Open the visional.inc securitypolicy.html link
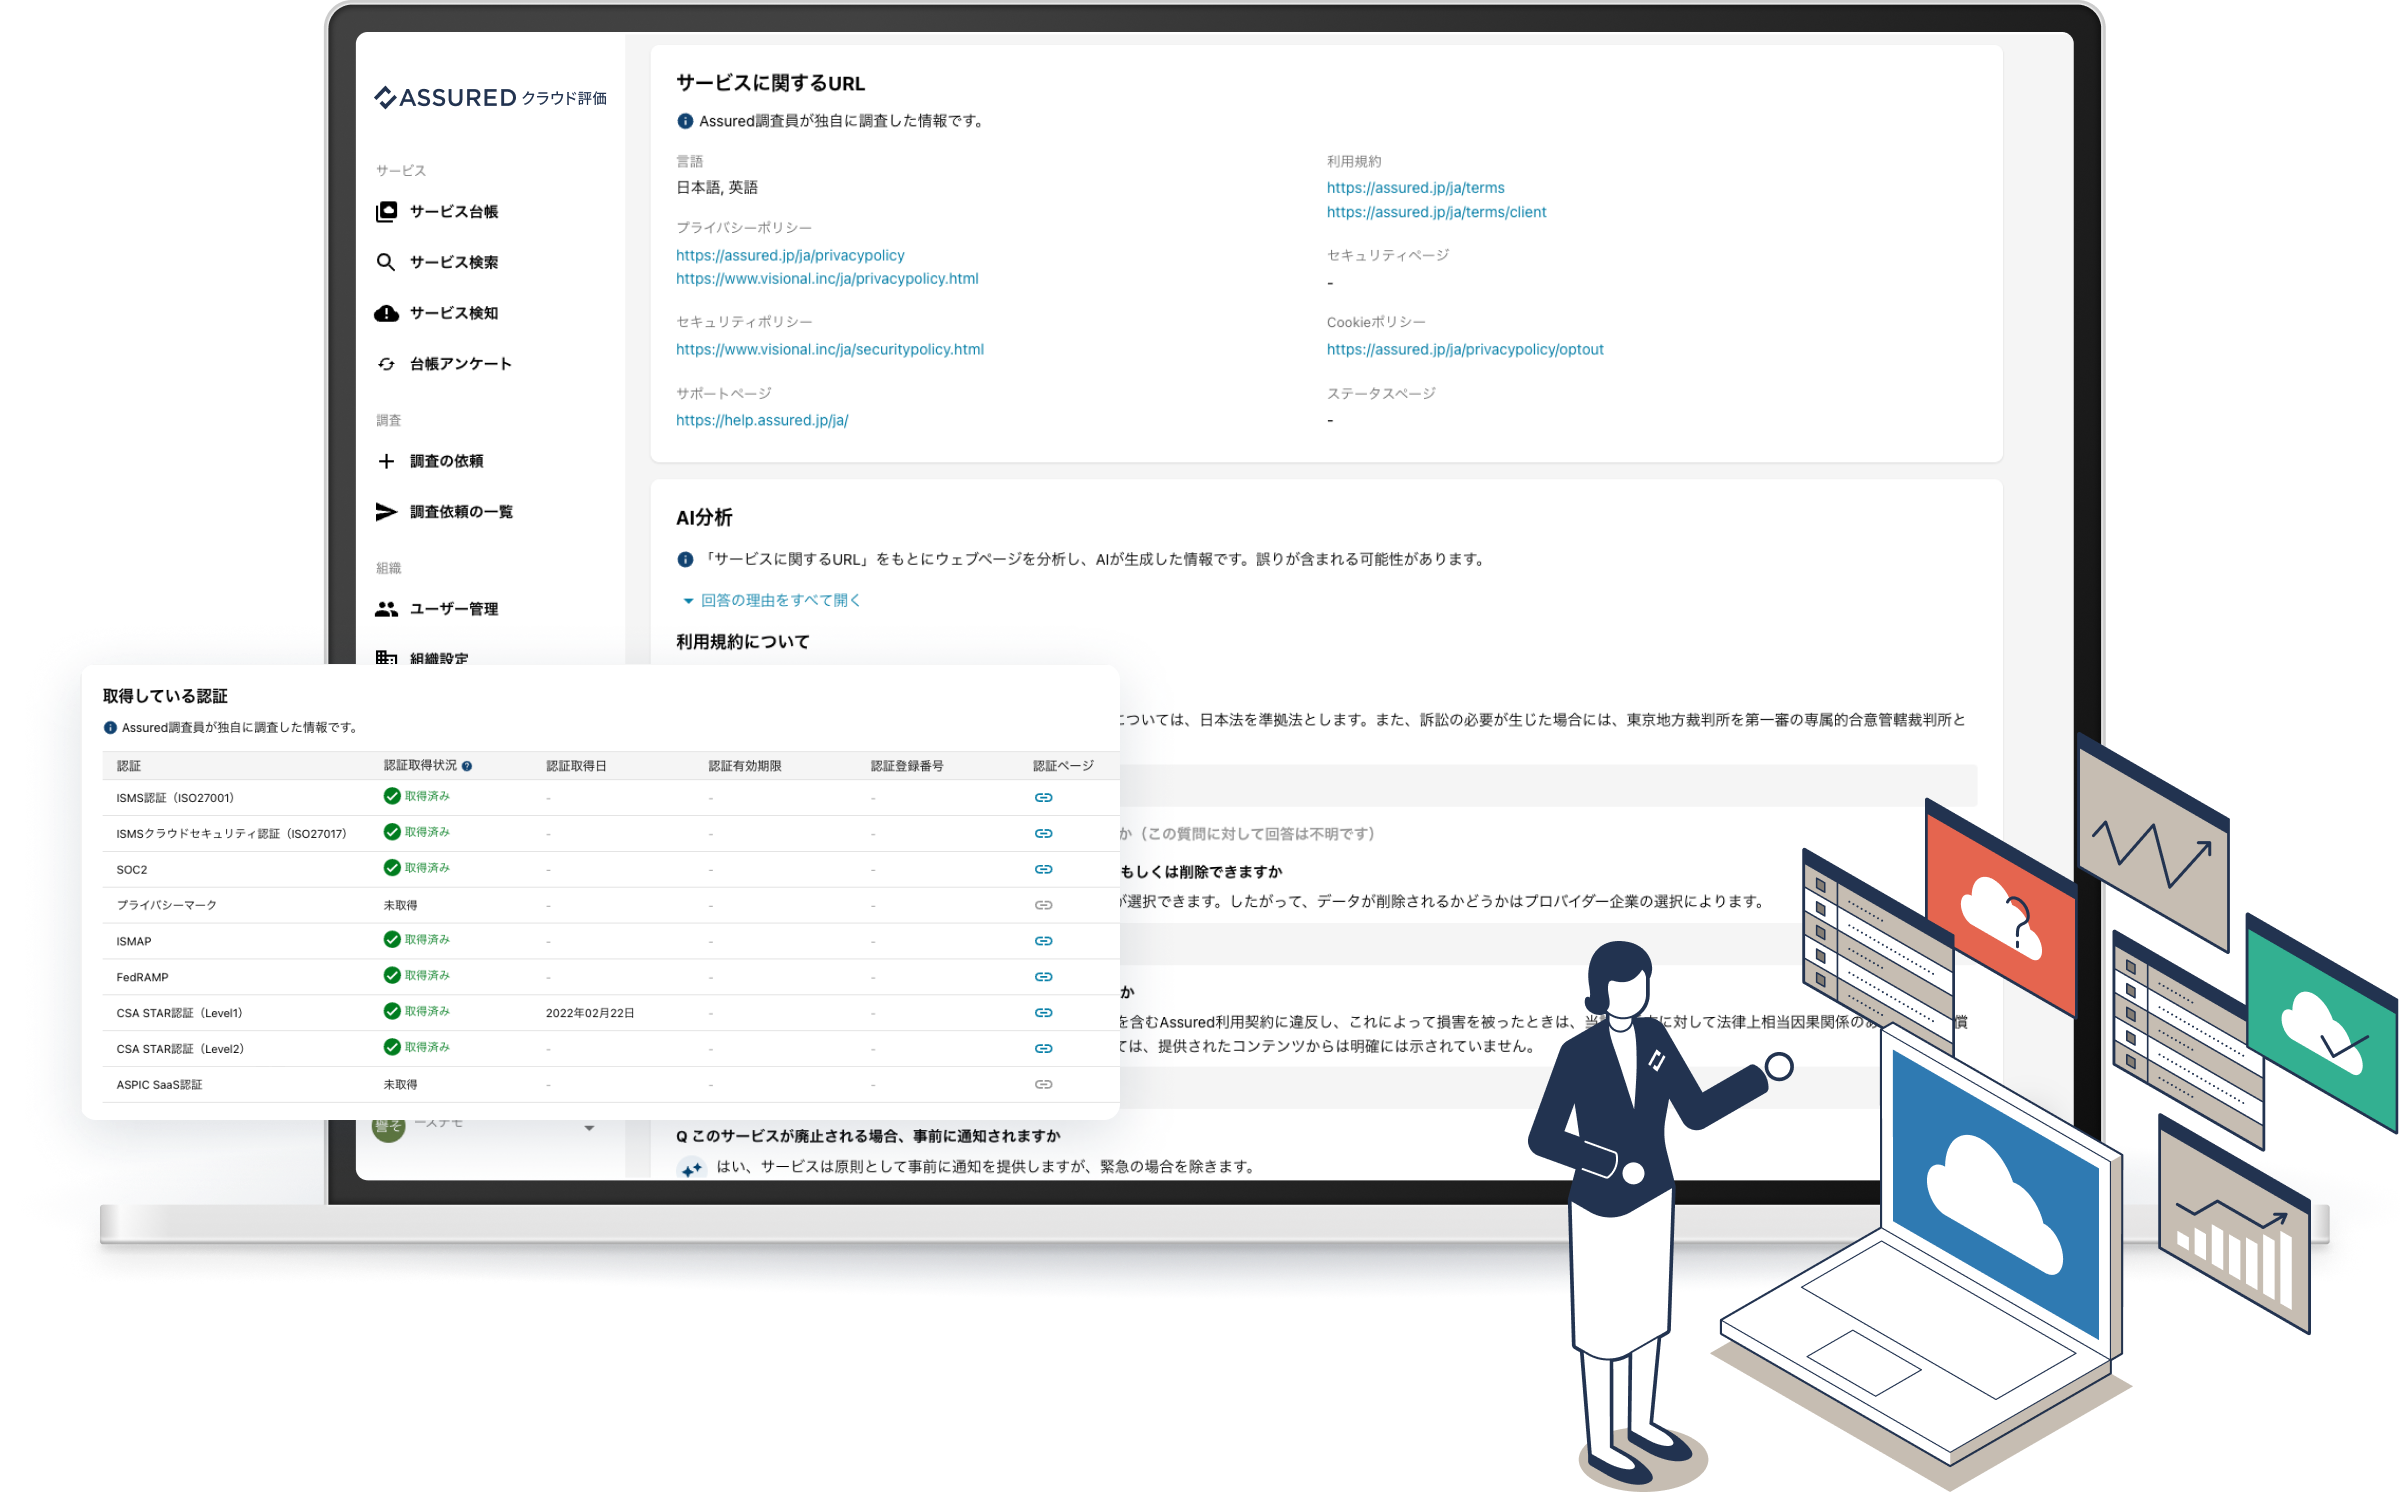The image size is (2400, 1492). [829, 349]
